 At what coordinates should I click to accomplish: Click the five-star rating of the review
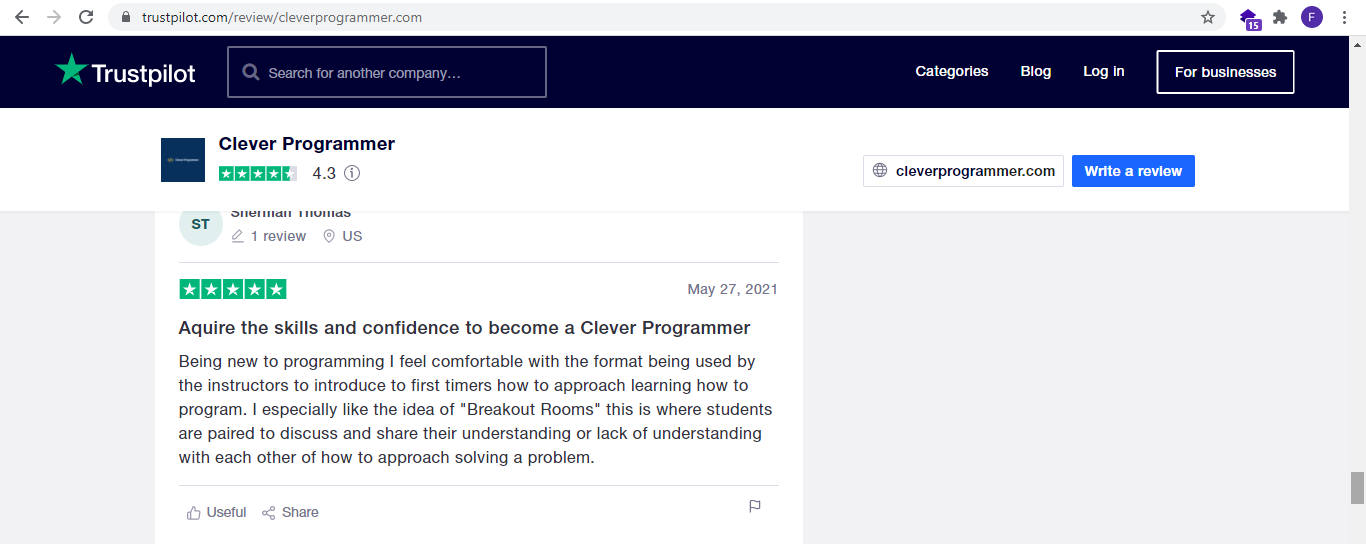click(233, 289)
